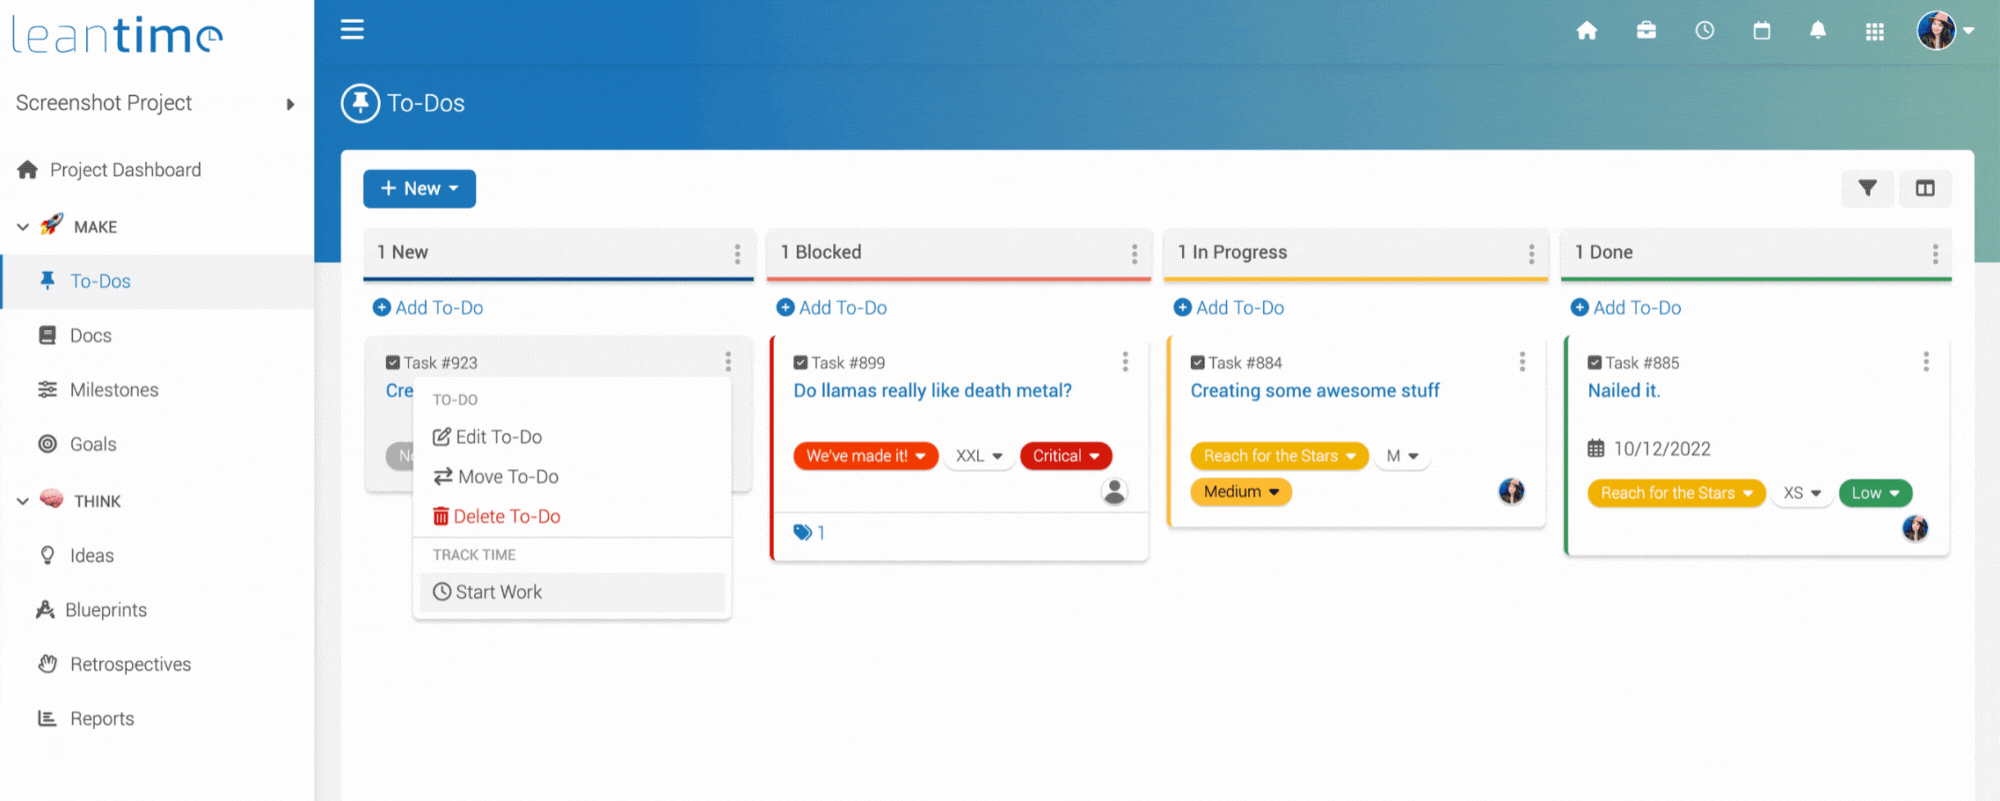Open 'Nailed it.' task
Image resolution: width=2000 pixels, height=801 pixels.
1624,390
